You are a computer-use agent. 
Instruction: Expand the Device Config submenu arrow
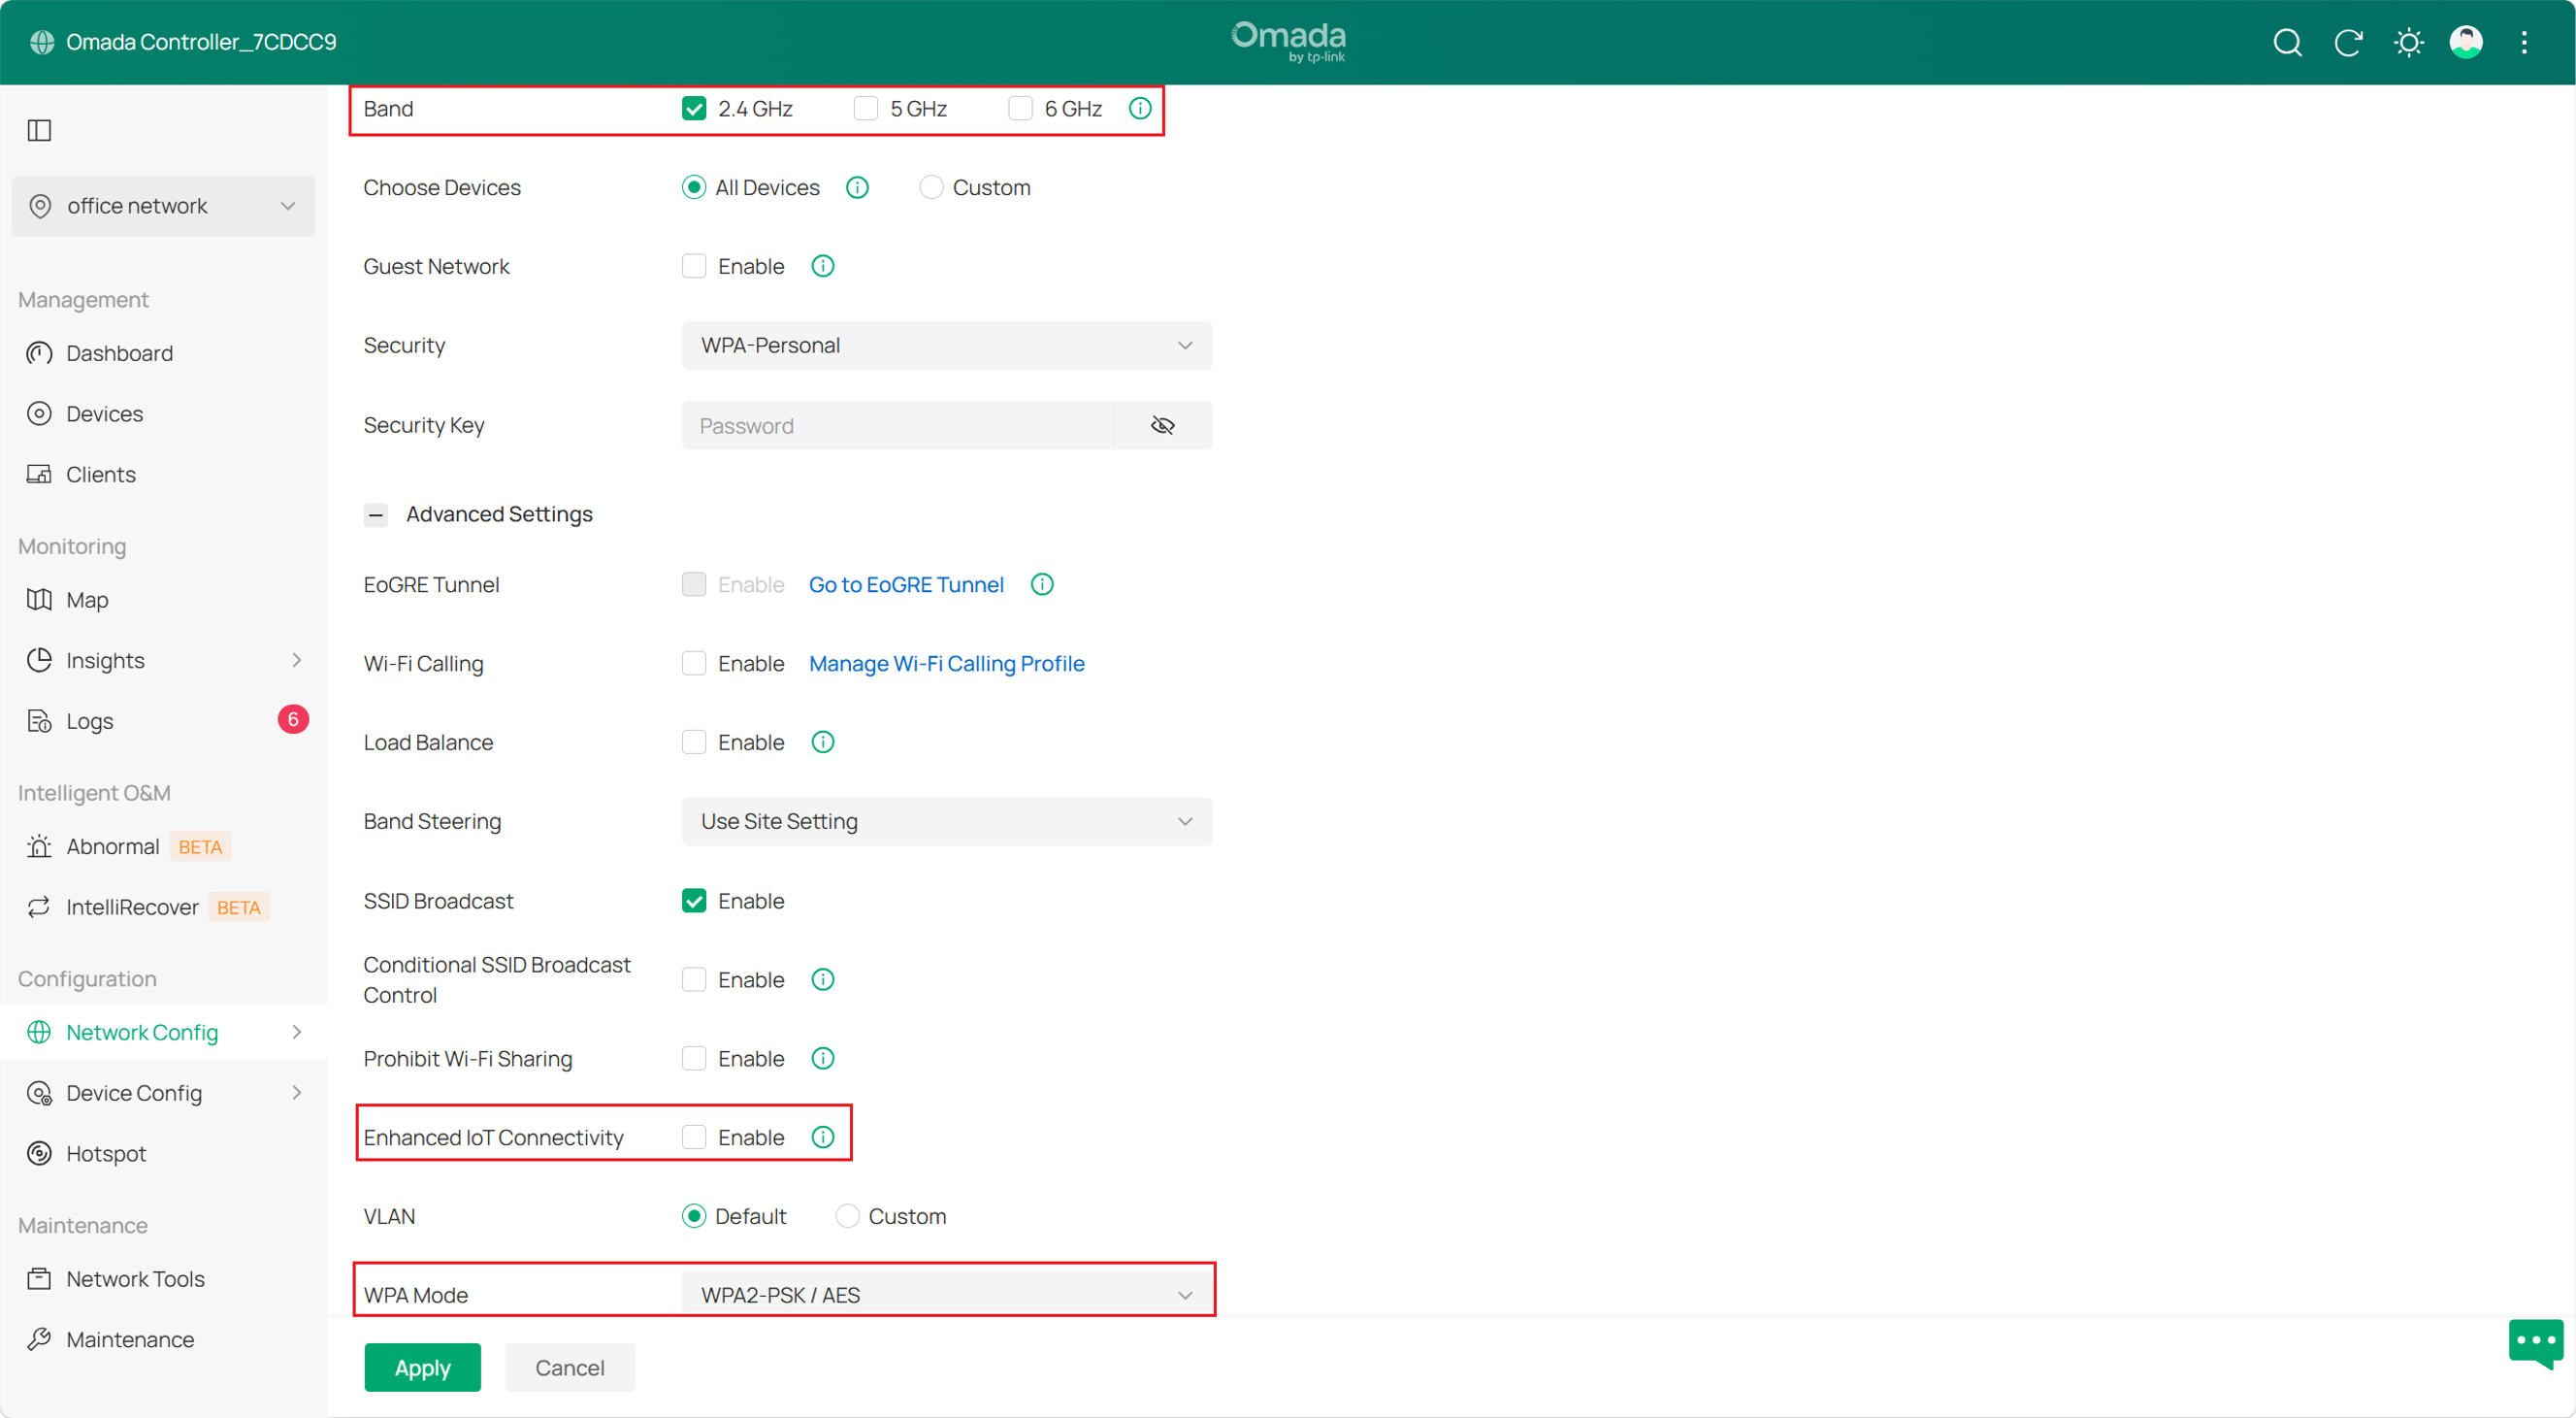click(x=296, y=1093)
